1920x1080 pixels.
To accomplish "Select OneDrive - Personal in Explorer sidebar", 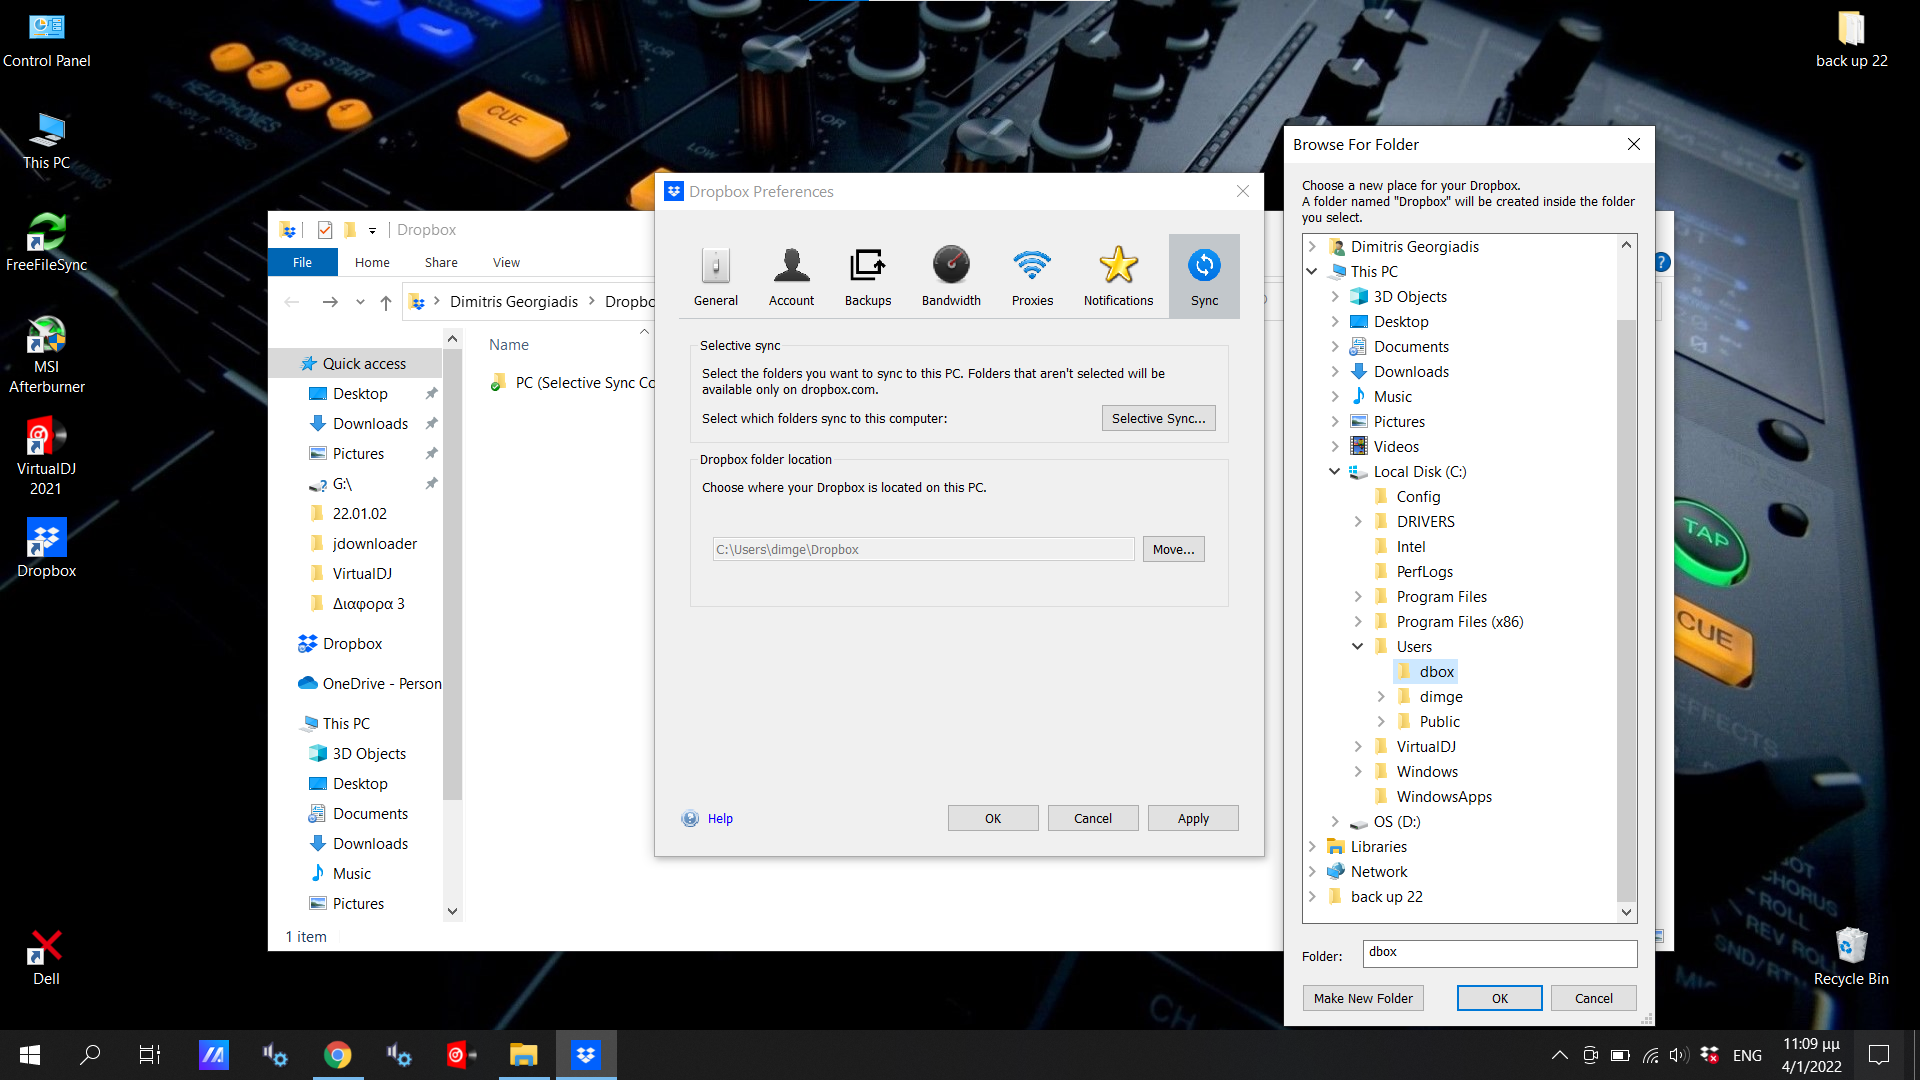I will click(x=370, y=683).
